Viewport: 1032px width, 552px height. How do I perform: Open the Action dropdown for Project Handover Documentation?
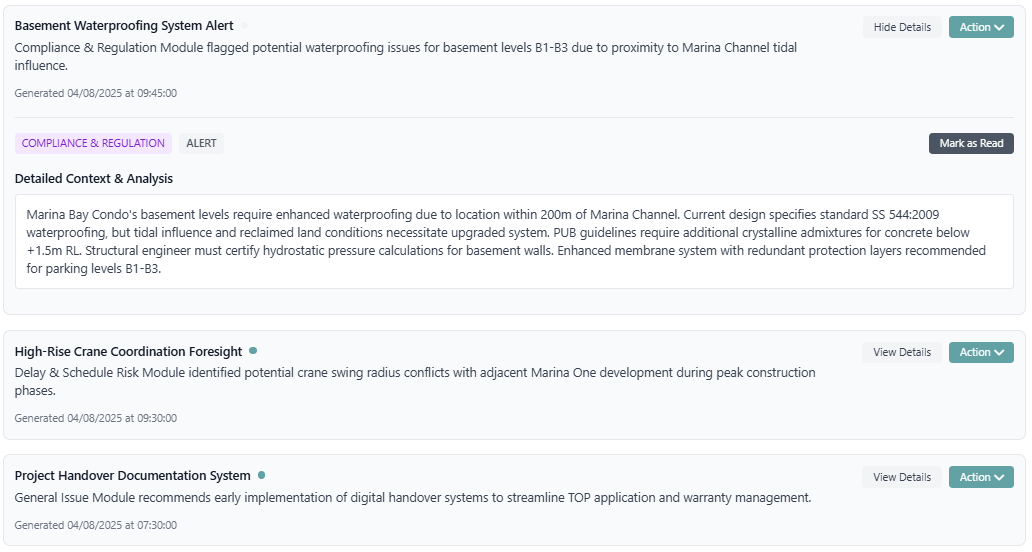pos(981,477)
